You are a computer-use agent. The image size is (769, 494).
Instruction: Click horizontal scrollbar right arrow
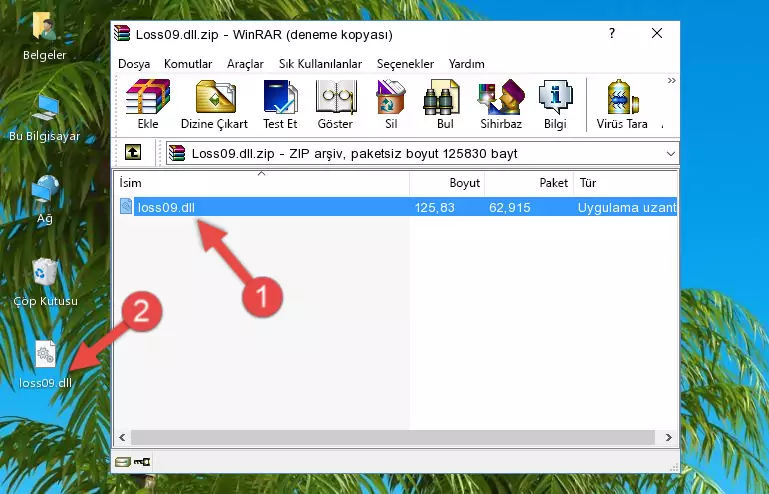coord(668,437)
